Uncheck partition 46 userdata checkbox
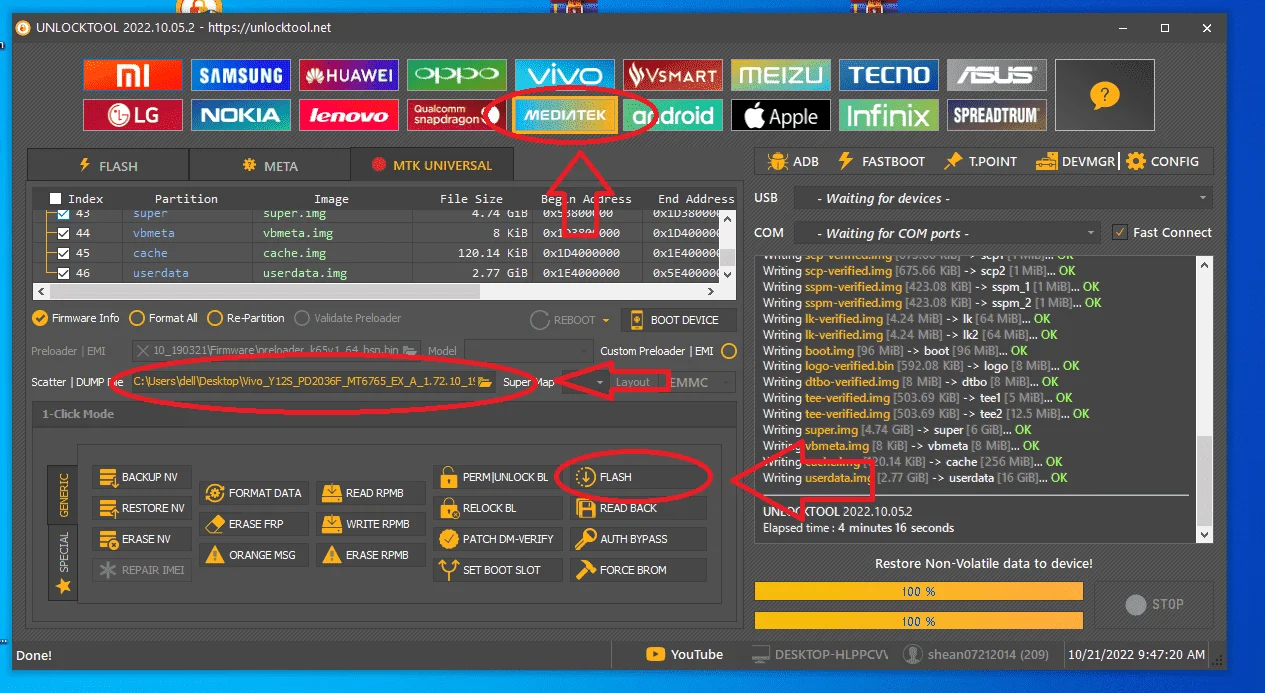The height and width of the screenshot is (693, 1265). (x=64, y=273)
